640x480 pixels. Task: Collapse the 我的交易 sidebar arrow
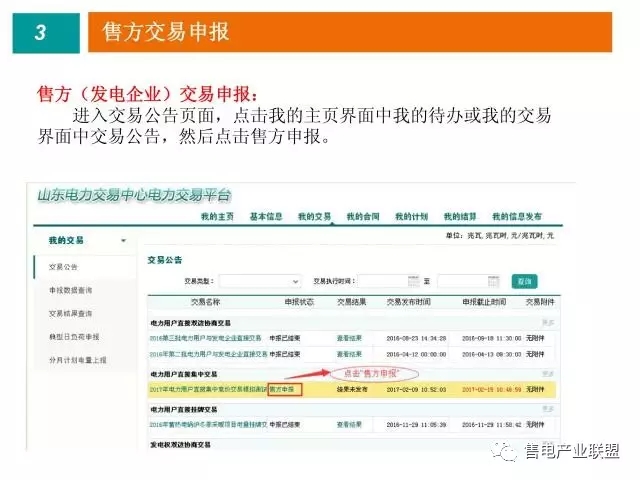(x=123, y=241)
